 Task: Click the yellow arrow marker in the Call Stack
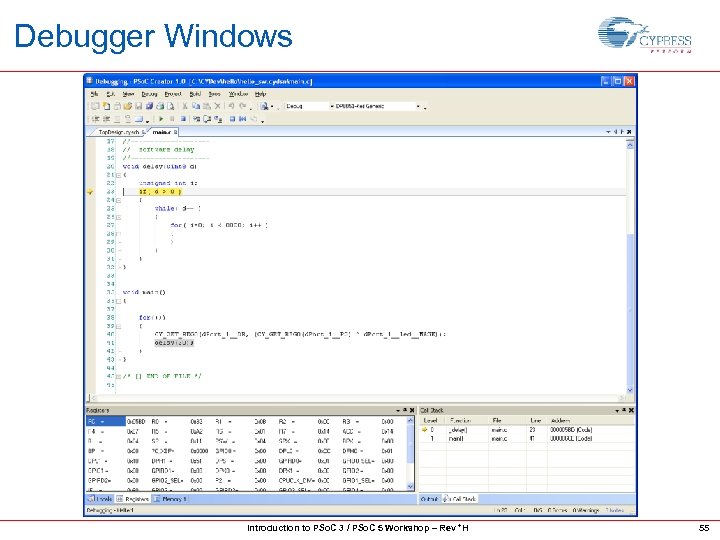click(425, 430)
